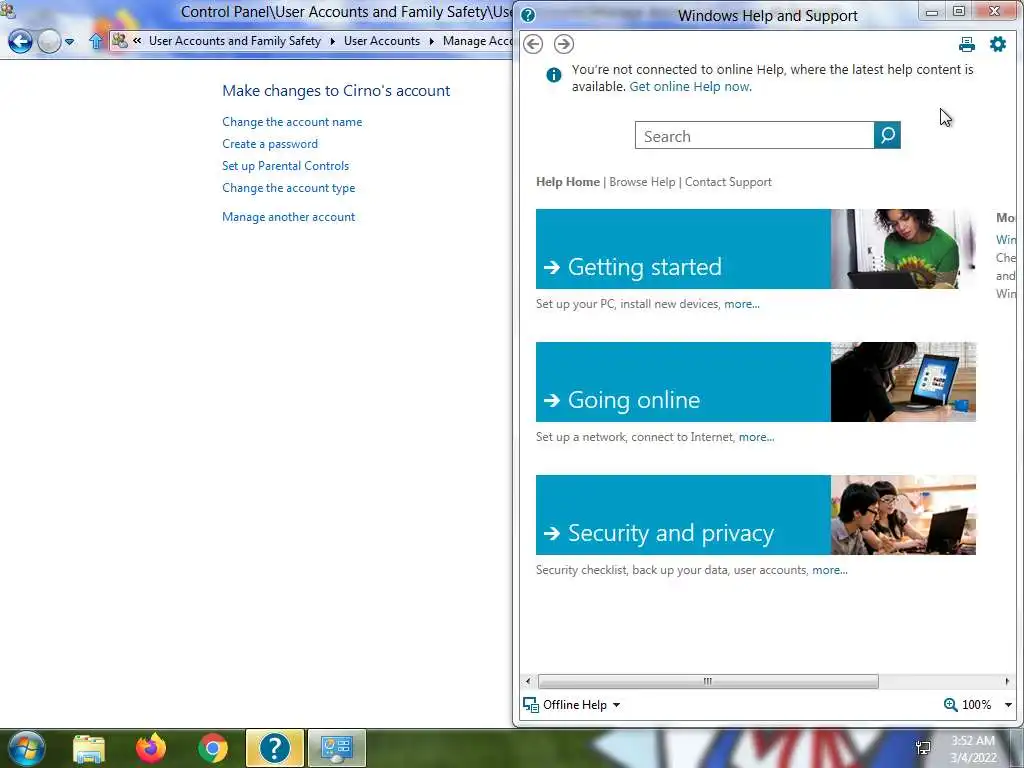The width and height of the screenshot is (1024, 768).
Task: Open User Accounts and Family Safety breadcrumb
Action: (234, 40)
